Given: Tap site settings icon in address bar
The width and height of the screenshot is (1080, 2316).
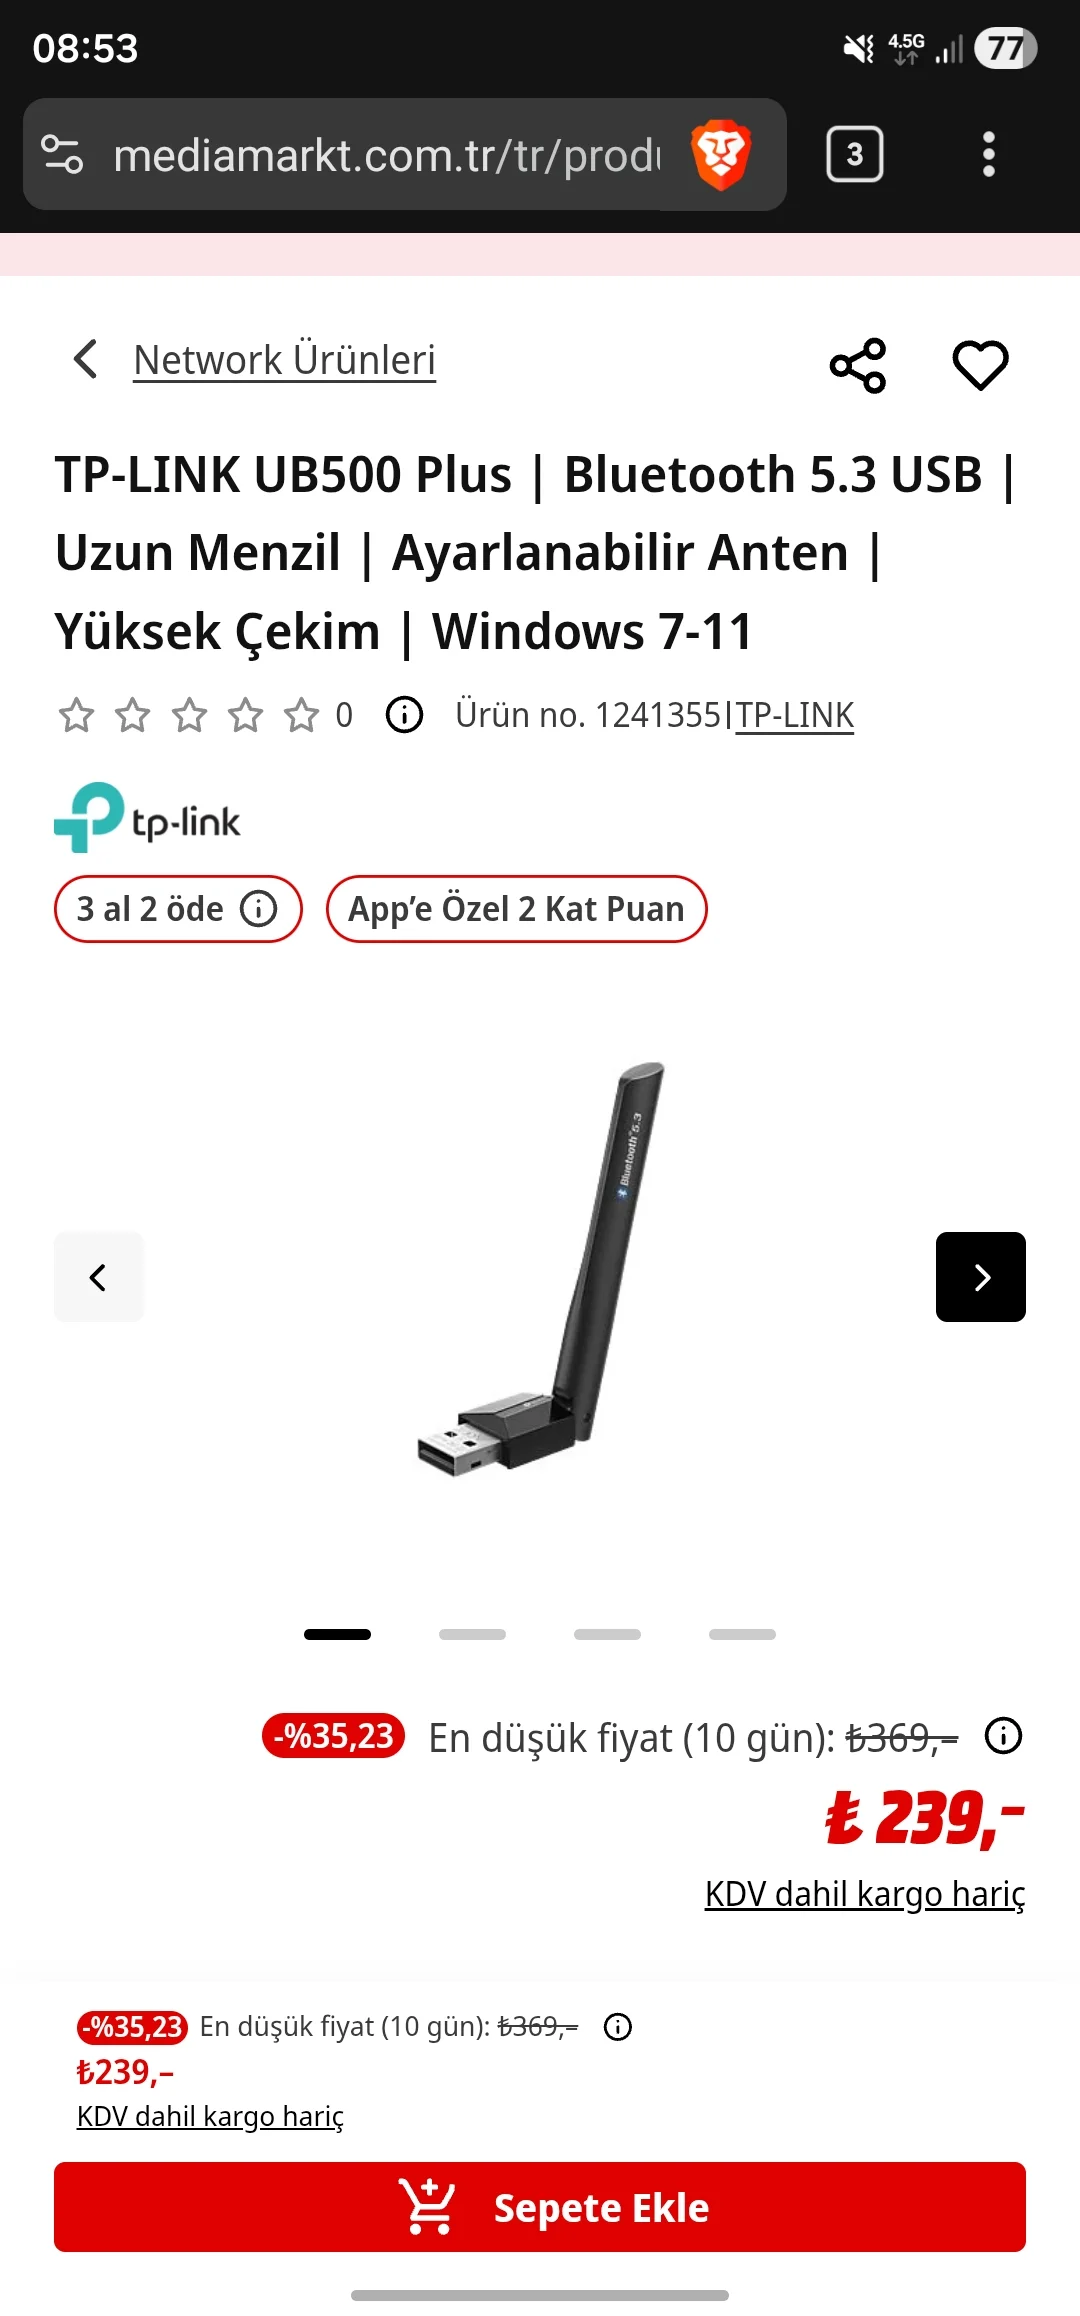Looking at the screenshot, I should (62, 154).
